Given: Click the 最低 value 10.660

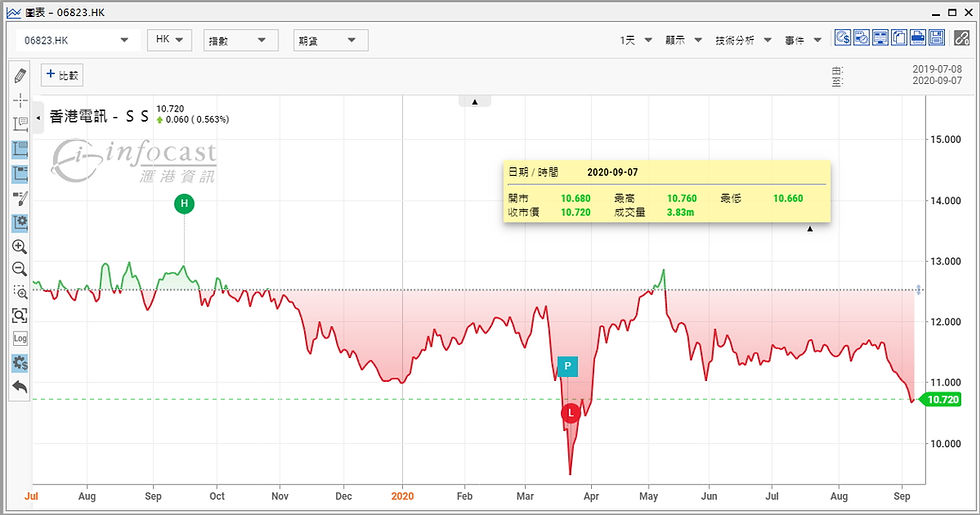Looking at the screenshot, I should (x=788, y=198).
